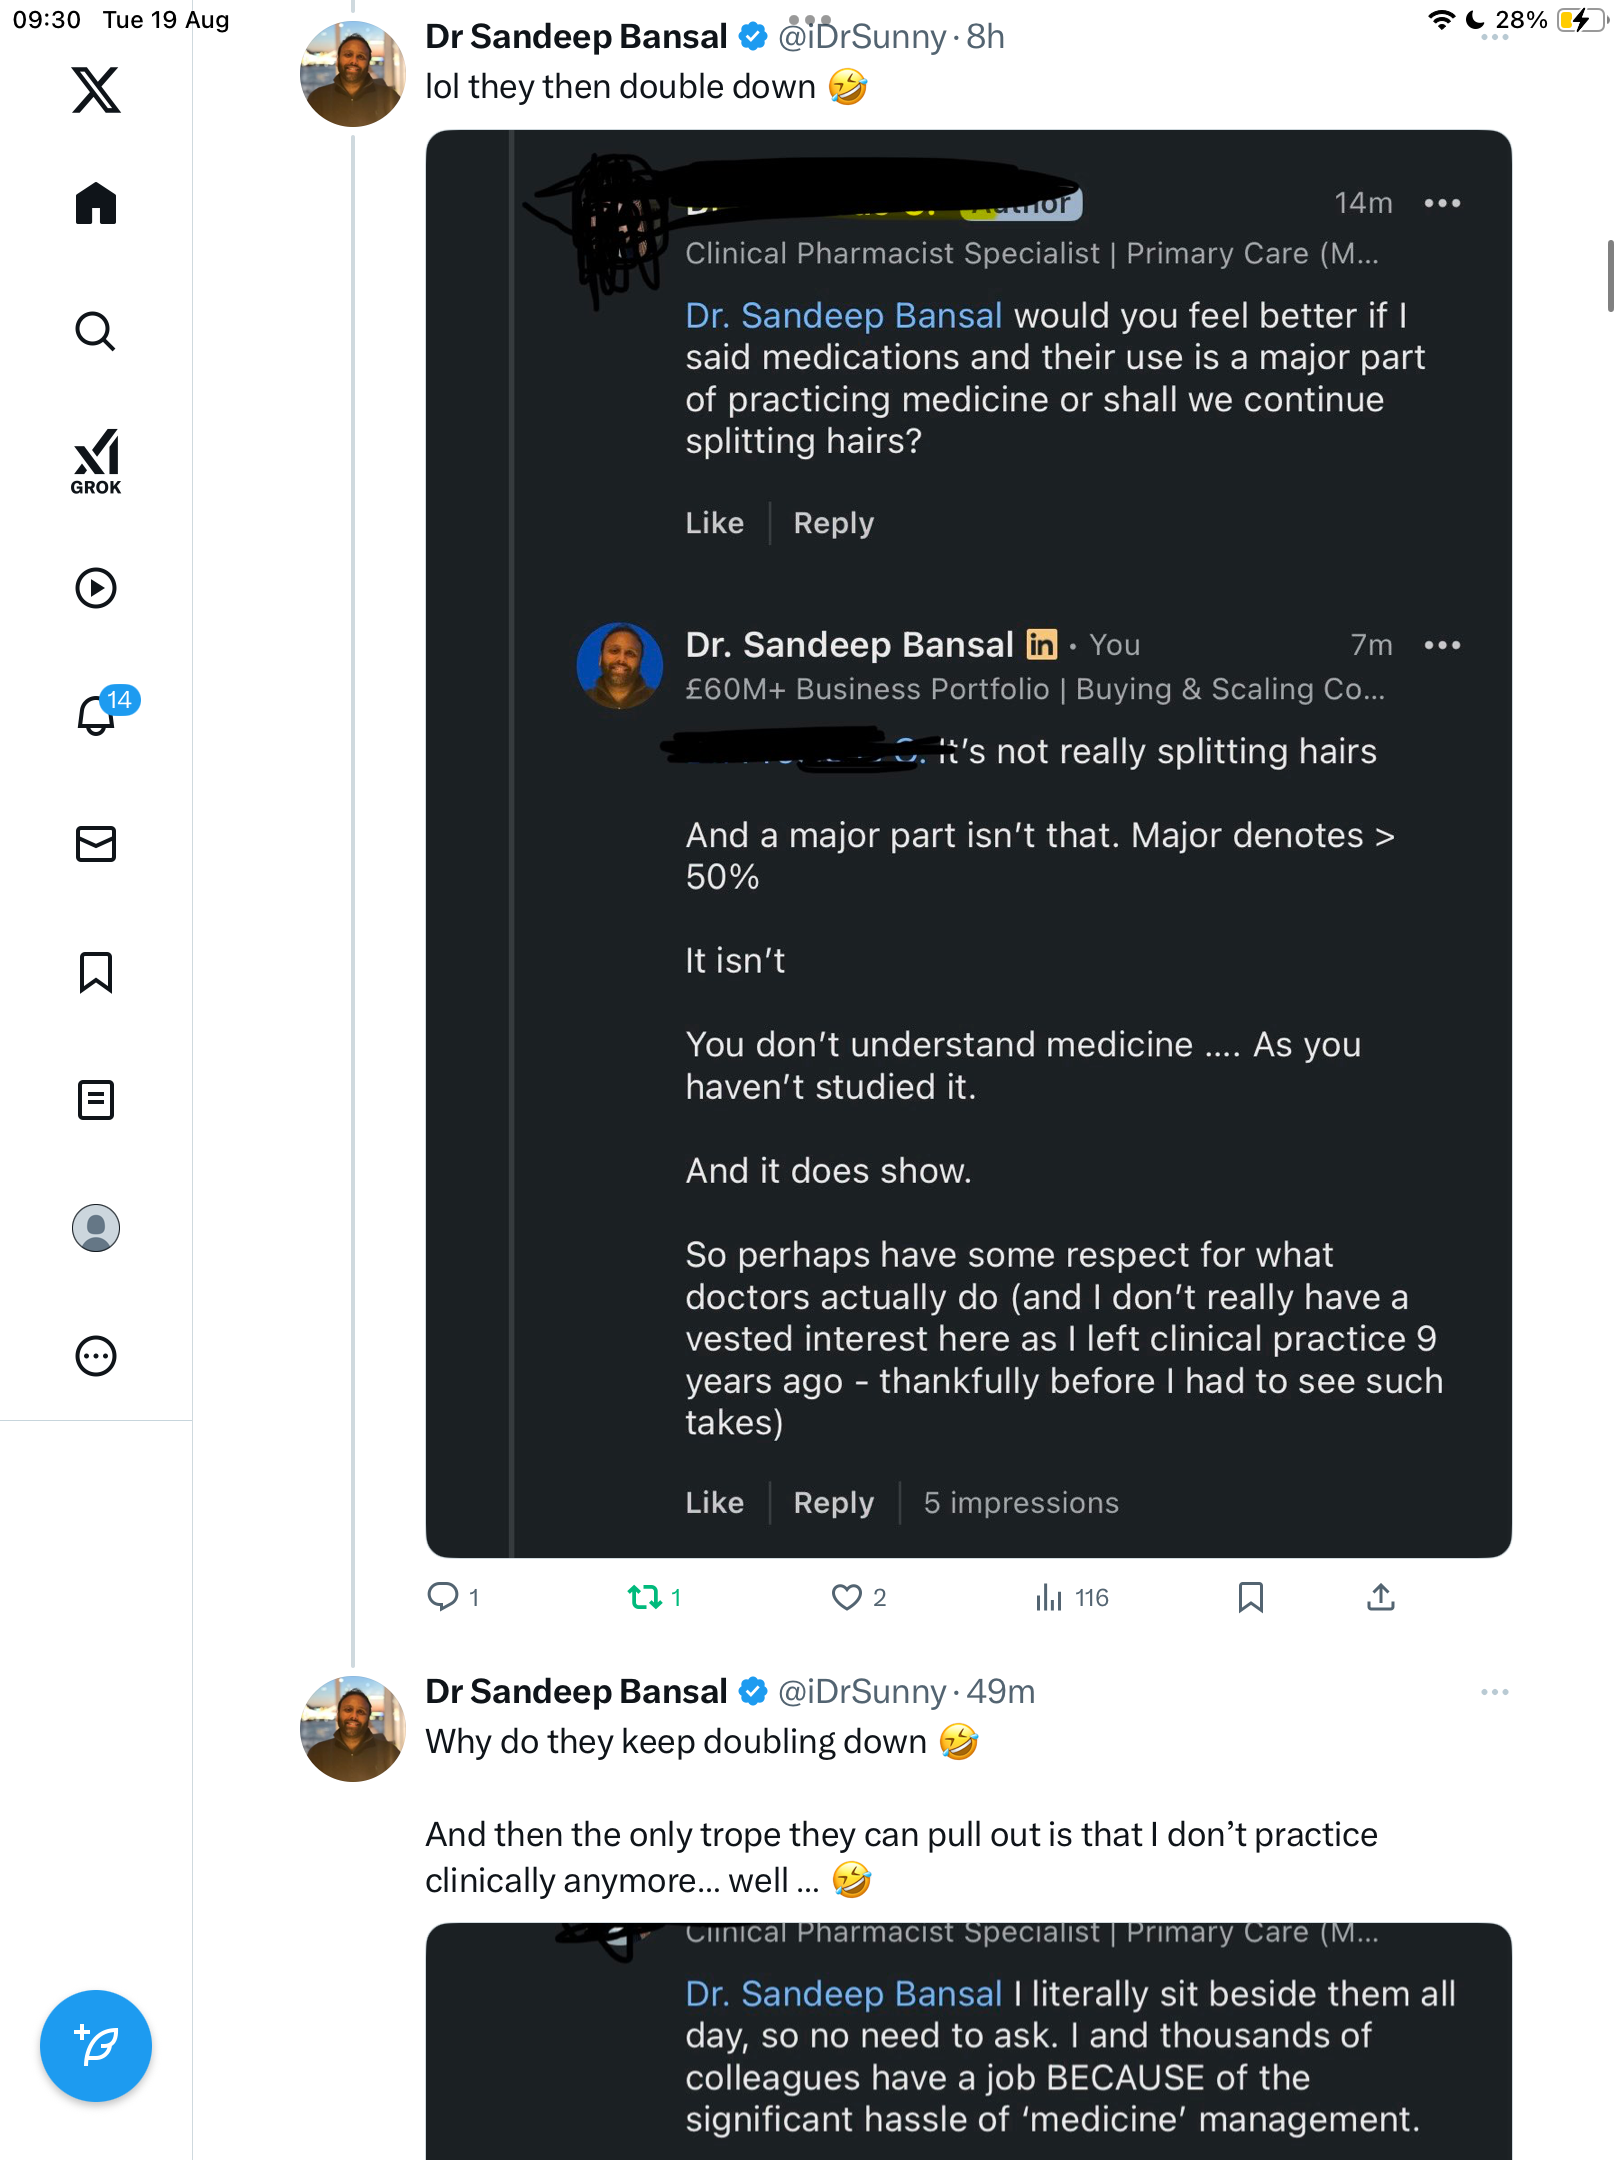Open the Lists icon in sidebar
Viewport: 1620px width, 2160px height.
[96, 1100]
